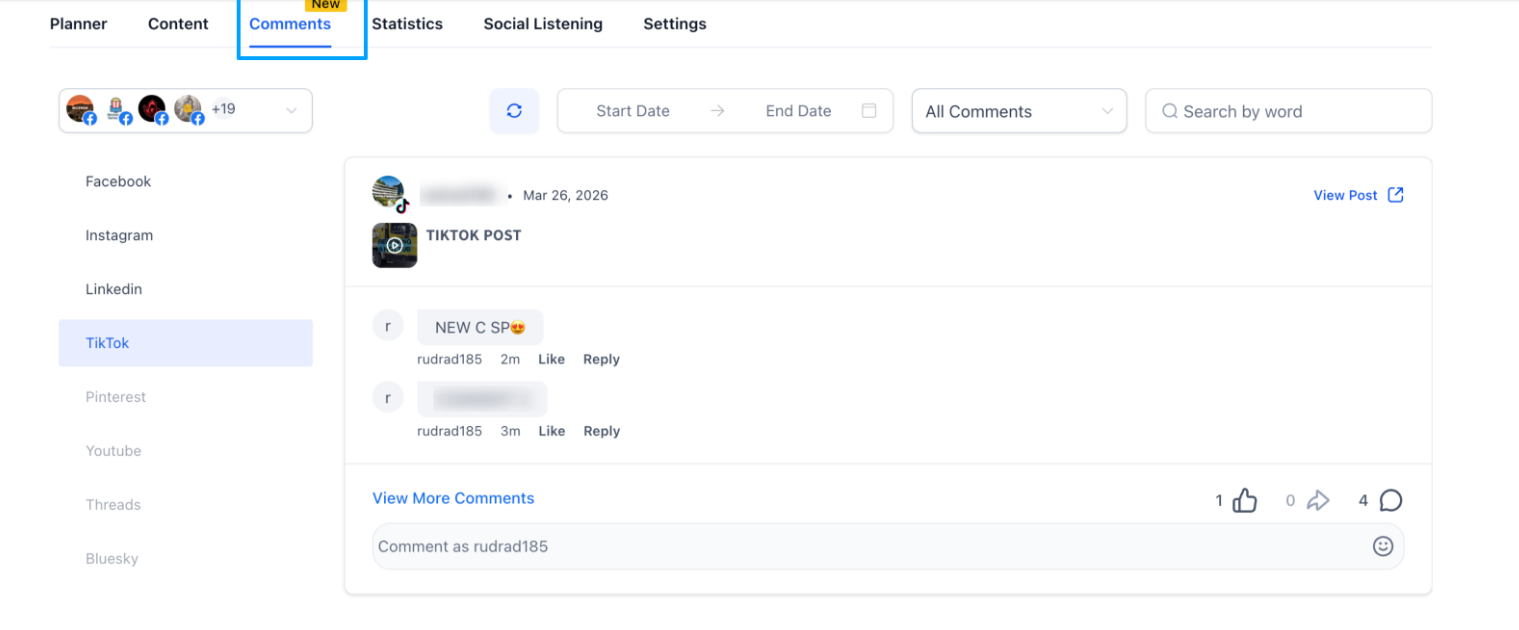
Task: Select the Comments tab
Action: pos(290,24)
